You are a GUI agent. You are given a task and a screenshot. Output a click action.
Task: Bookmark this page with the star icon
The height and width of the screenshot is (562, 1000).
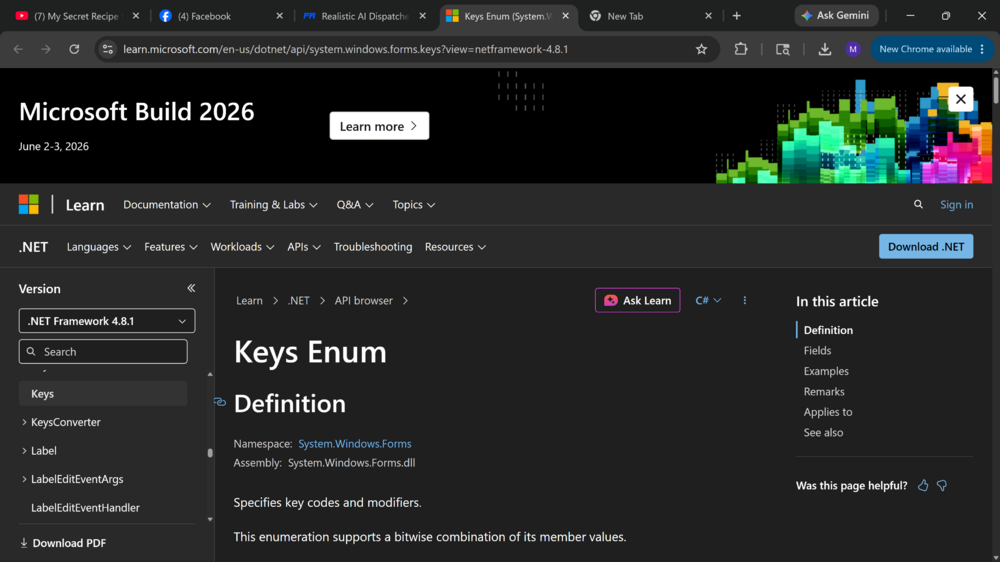click(702, 49)
